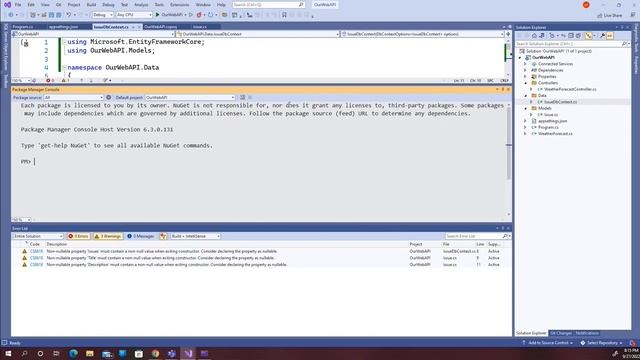Image resolution: width=640 pixels, height=360 pixels.
Task: Select IssueDbContext.cs in Solution Explorer
Action: point(560,102)
